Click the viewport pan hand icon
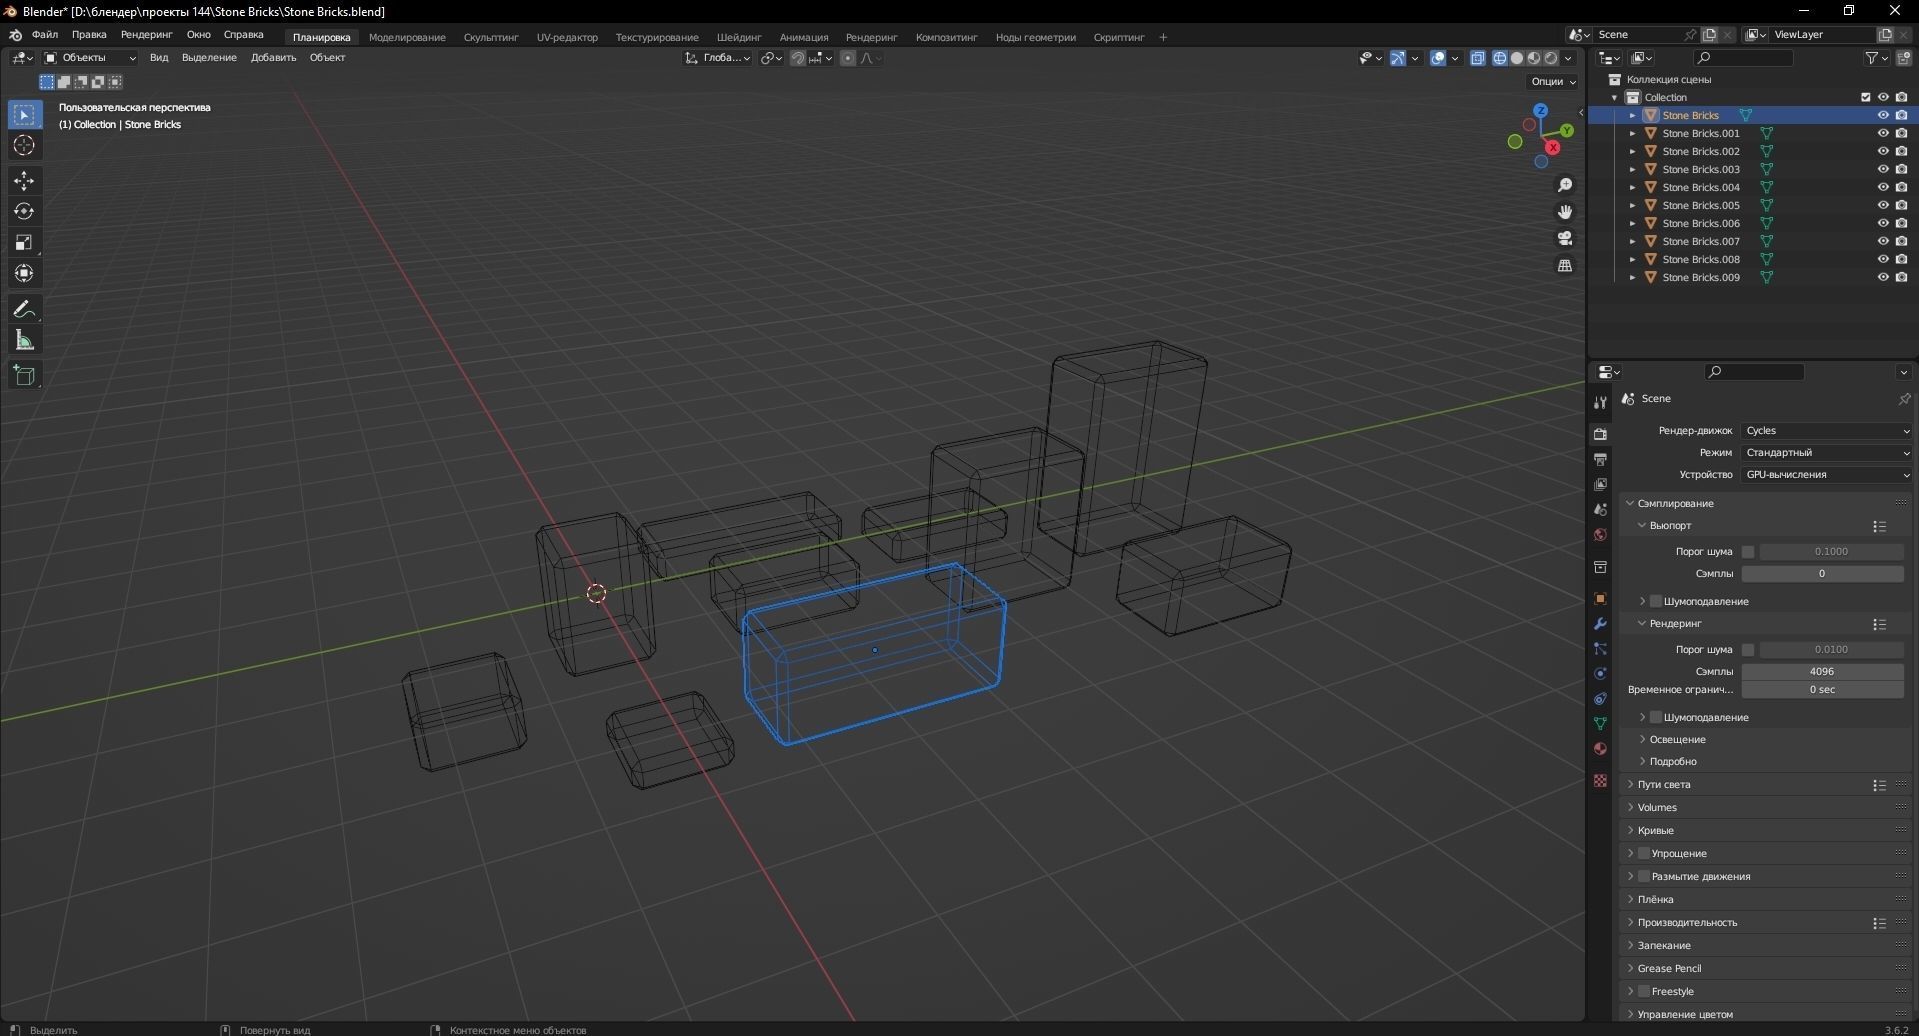Screen dimensions: 1919x1036 coord(1565,212)
